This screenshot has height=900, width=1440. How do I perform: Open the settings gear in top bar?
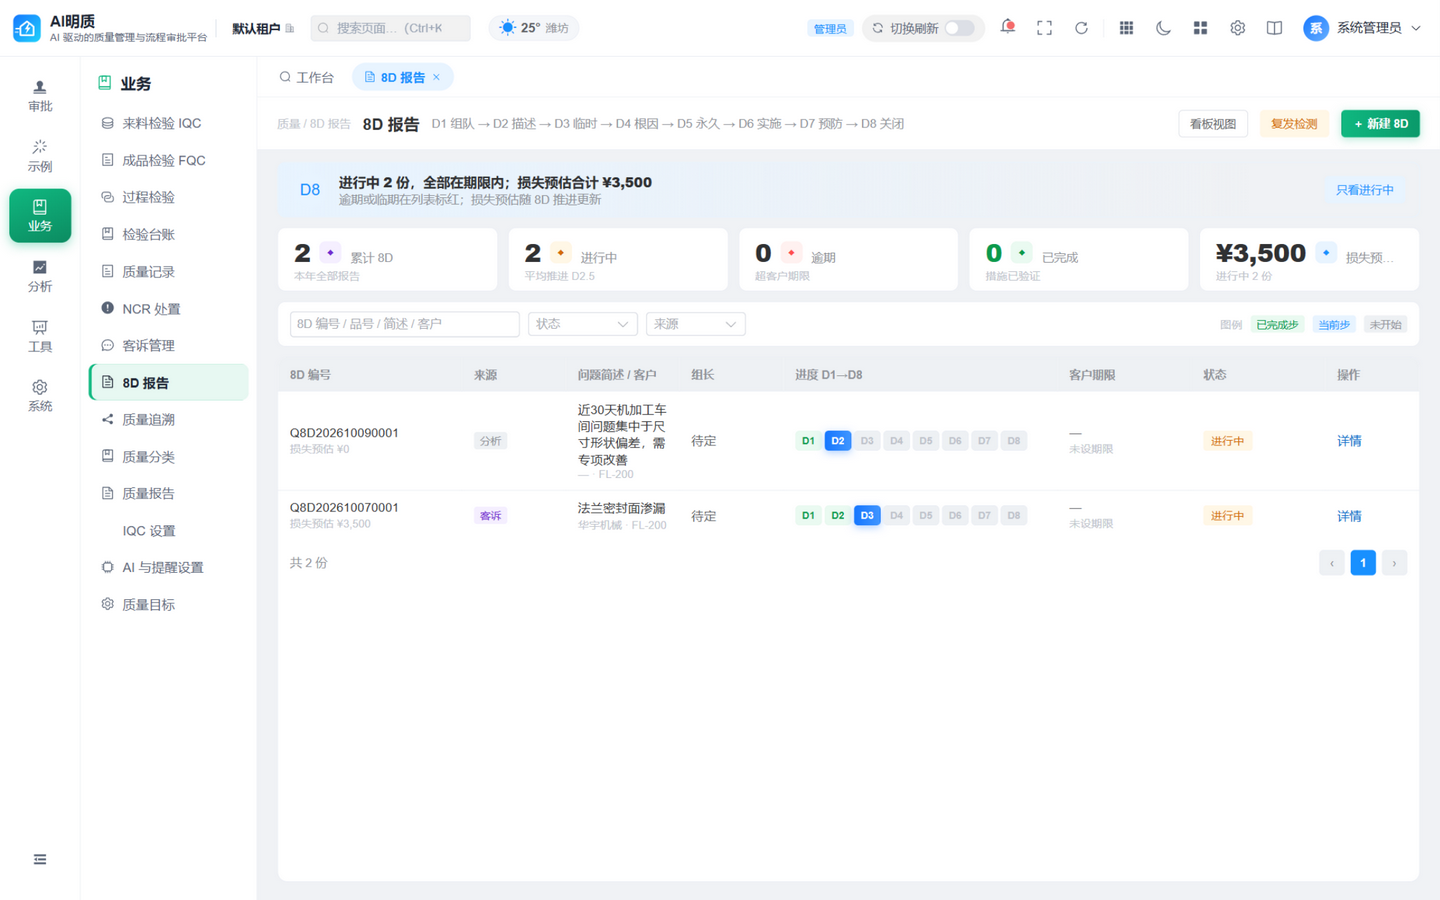1237,28
